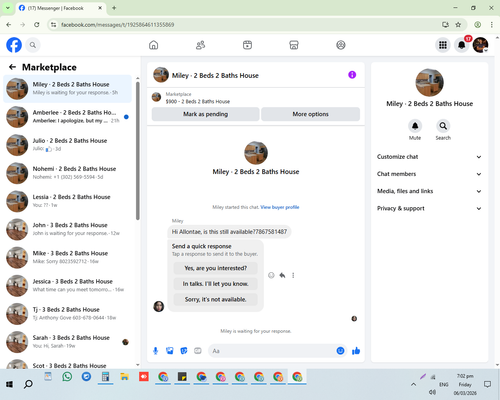Select the Miley - 2 Beds 2 Baths House chat
This screenshot has height=400, width=500.
(x=68, y=89)
